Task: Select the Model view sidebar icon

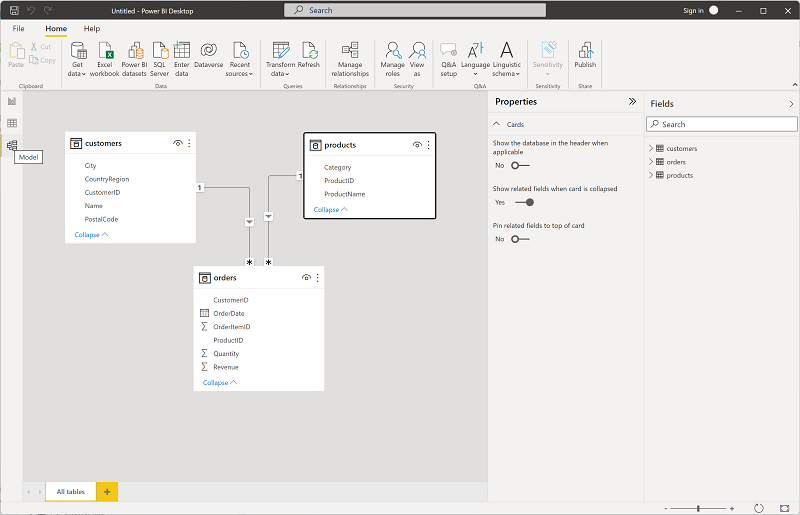Action: tap(12, 145)
